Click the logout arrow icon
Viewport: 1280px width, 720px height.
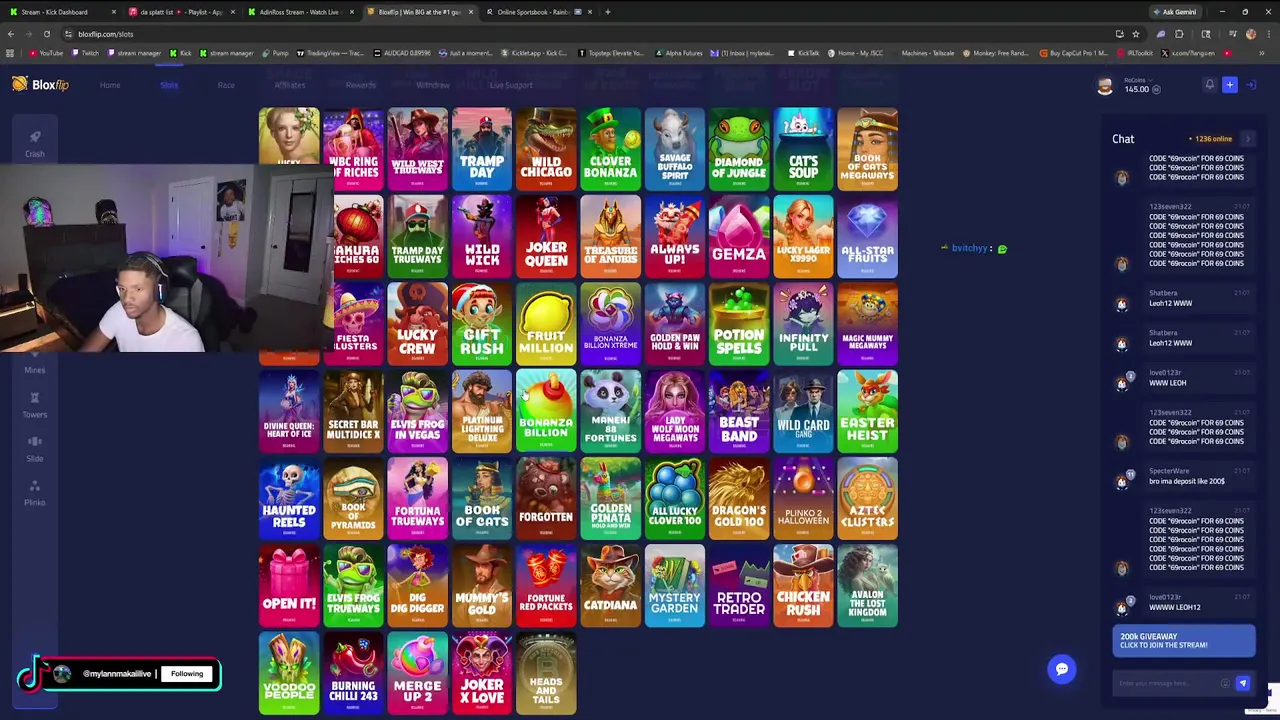click(1250, 85)
